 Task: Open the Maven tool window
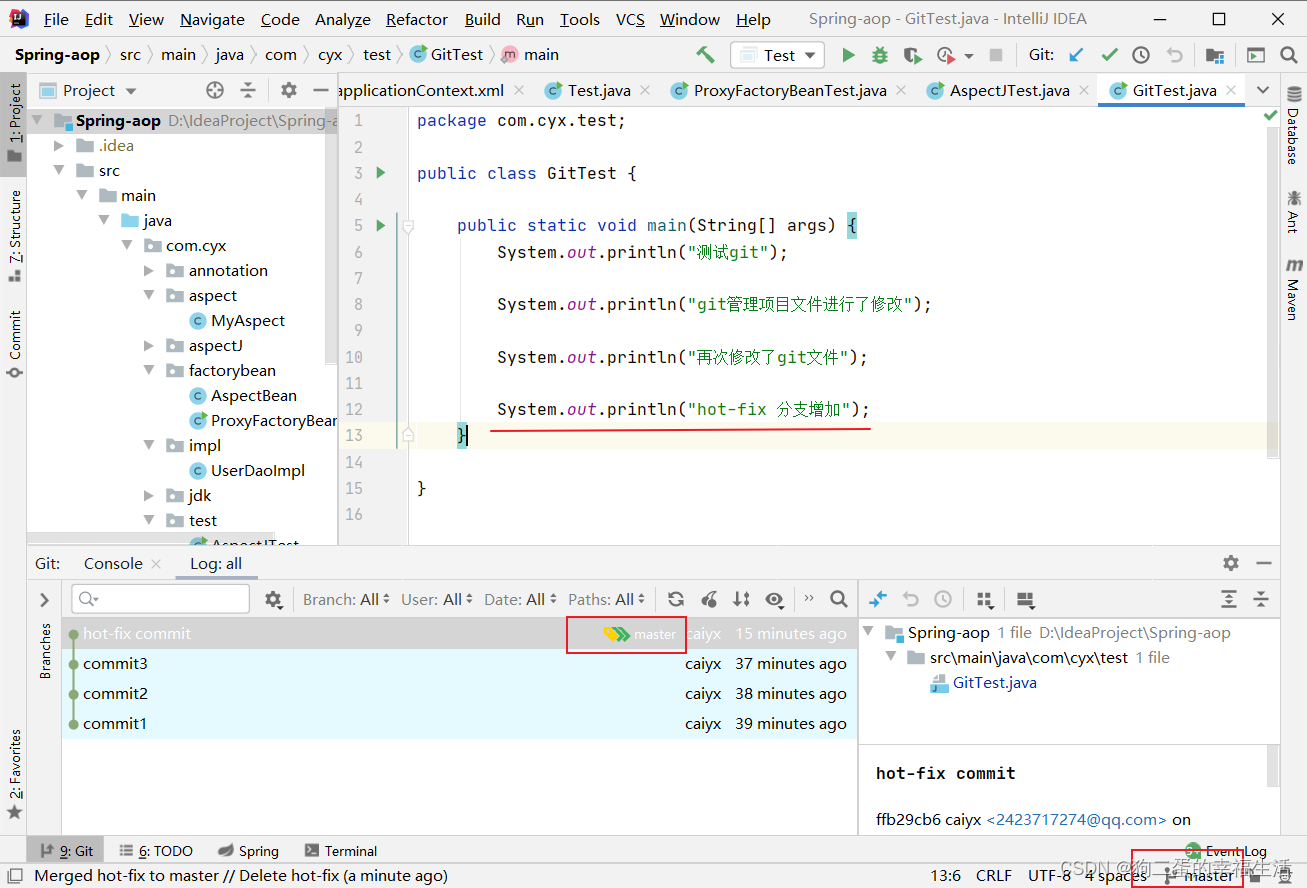tap(1293, 289)
